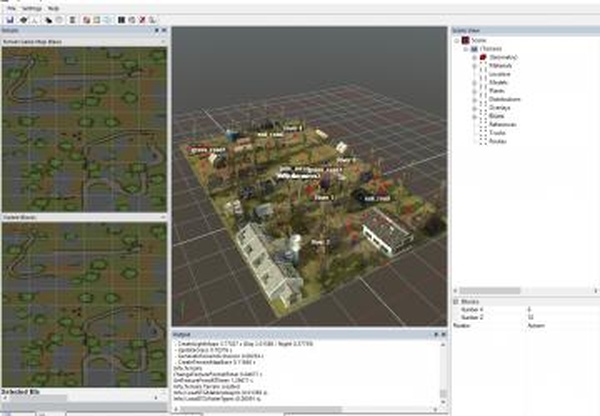Expand the Models node in the tree
Viewport: 600px width, 416px height.
(x=476, y=82)
